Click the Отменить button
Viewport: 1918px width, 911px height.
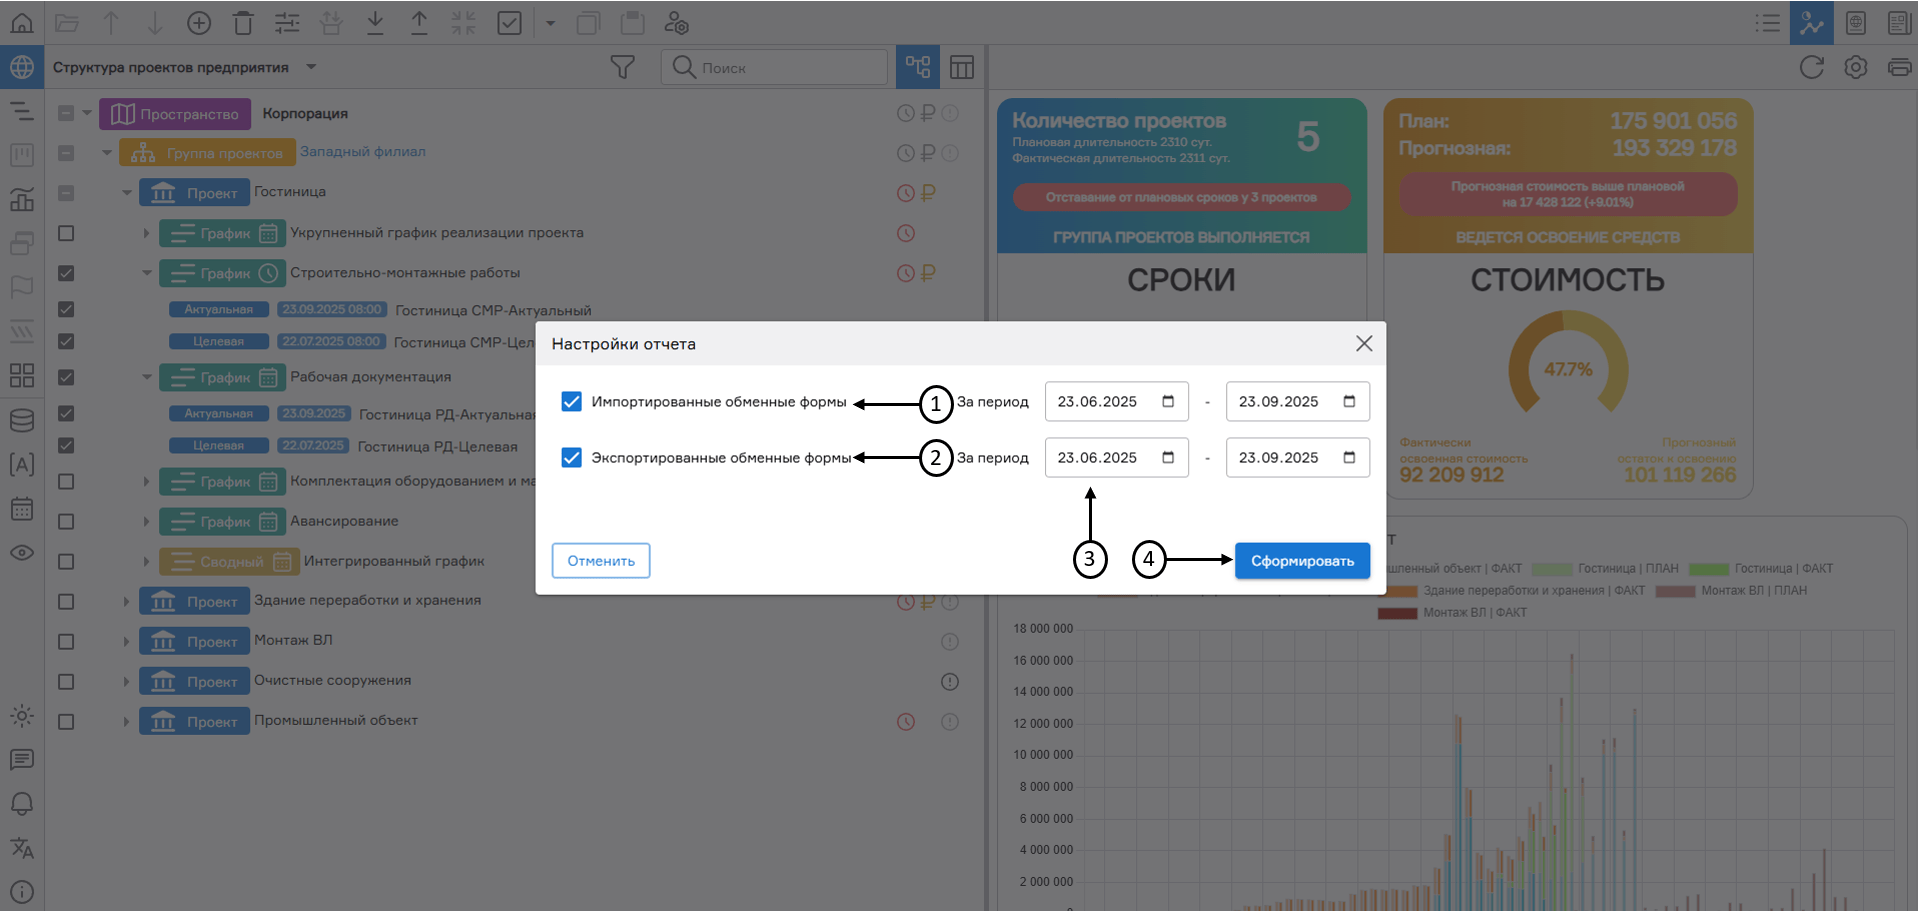(600, 561)
